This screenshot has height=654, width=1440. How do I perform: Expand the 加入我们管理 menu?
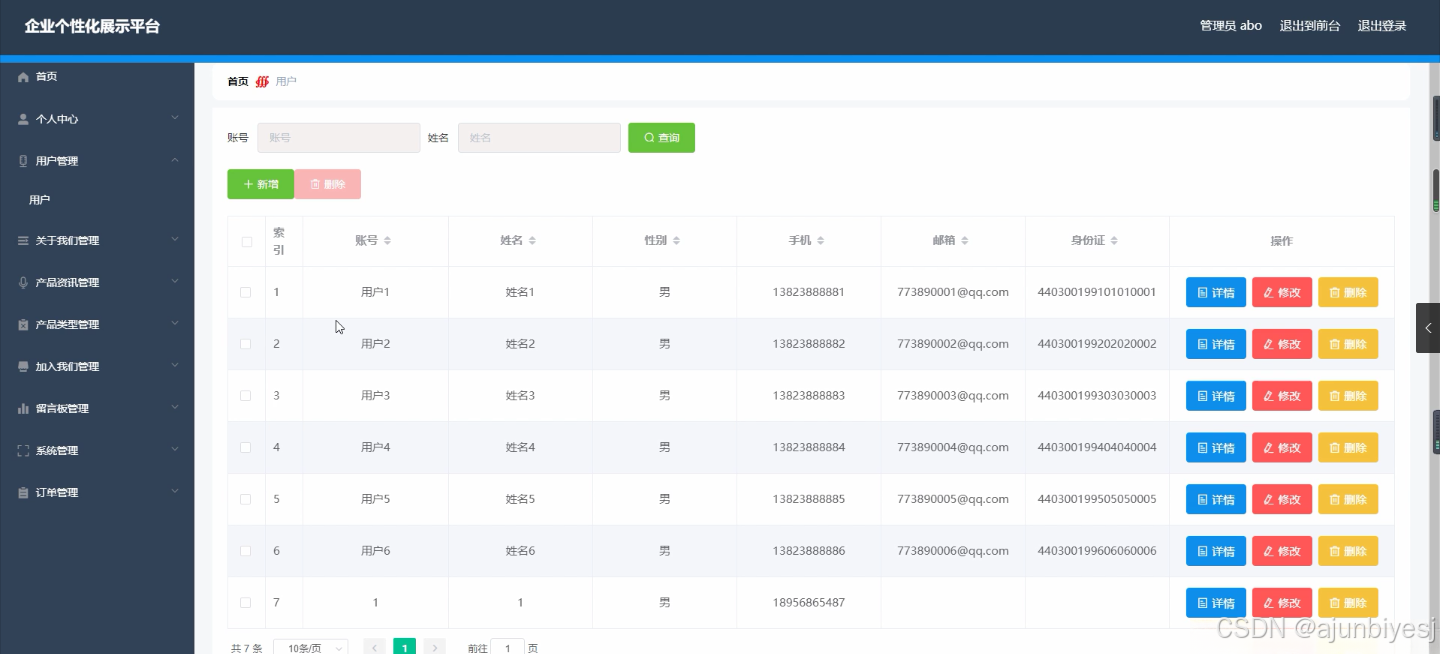(175, 366)
